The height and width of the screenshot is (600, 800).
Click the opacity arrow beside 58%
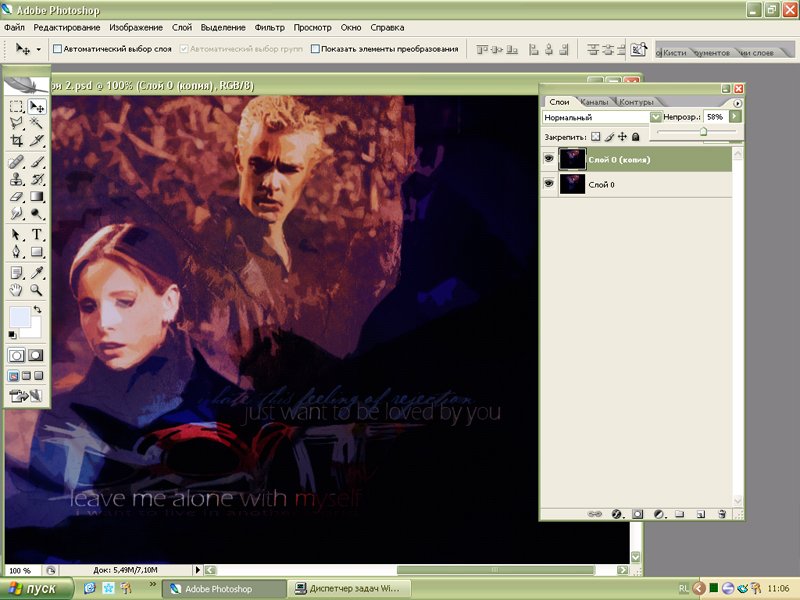(x=737, y=117)
